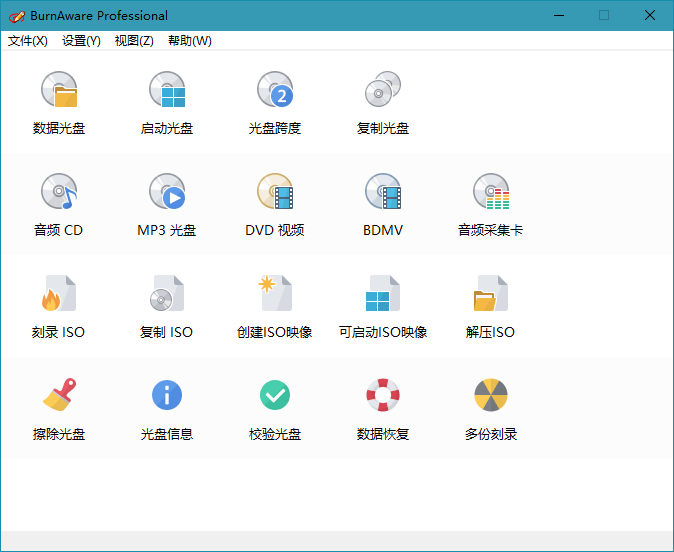
Task: Open the 复制 ISO tool
Action: click(167, 294)
